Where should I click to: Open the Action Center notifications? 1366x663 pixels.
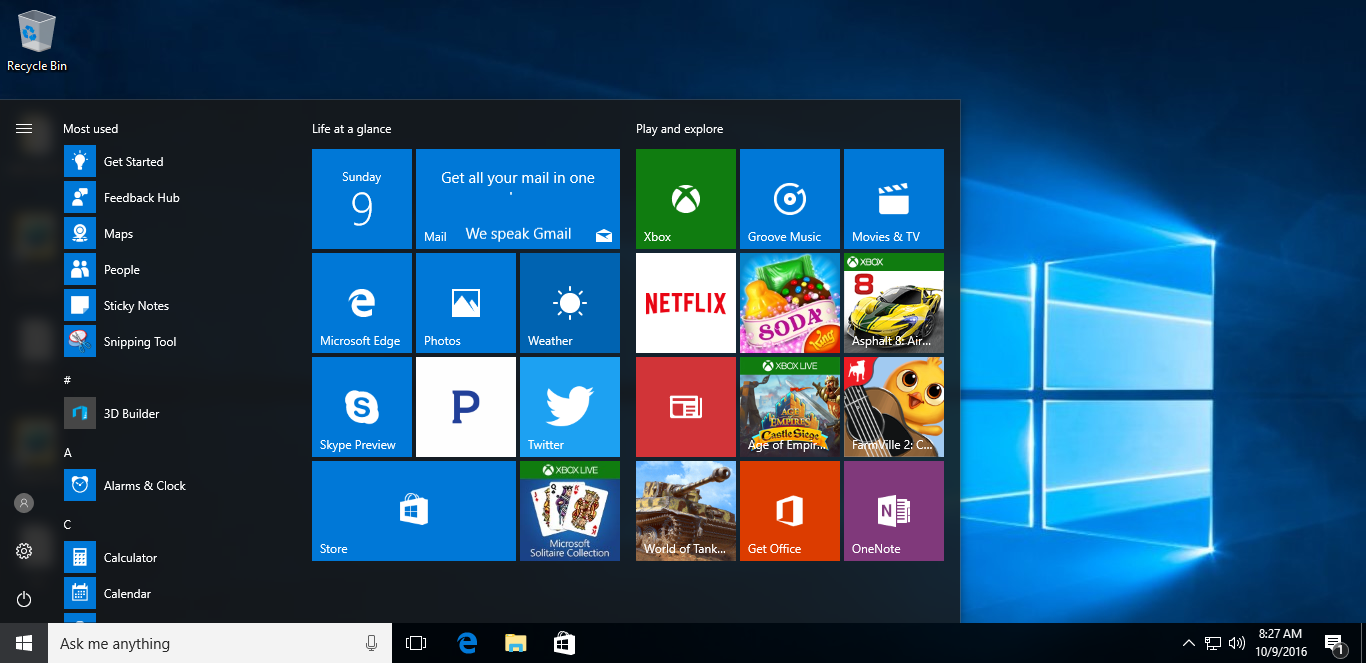(1333, 643)
